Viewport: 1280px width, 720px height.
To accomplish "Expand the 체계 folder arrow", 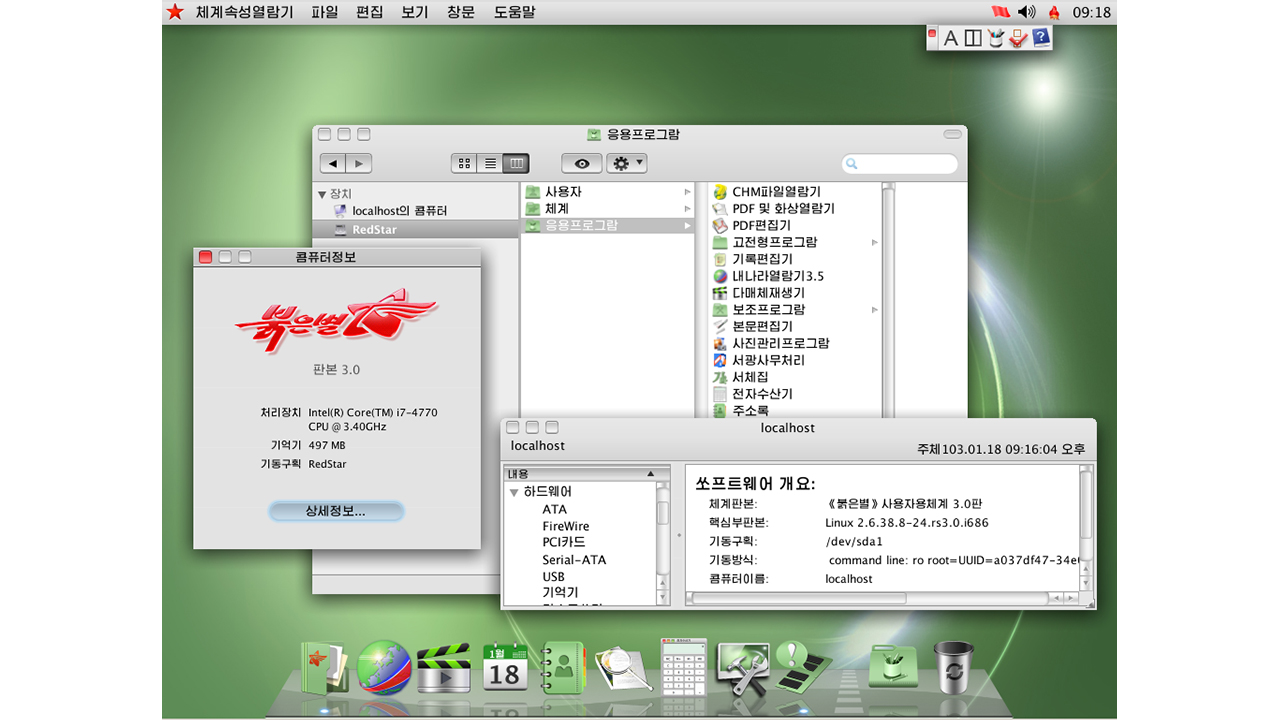I will point(687,209).
